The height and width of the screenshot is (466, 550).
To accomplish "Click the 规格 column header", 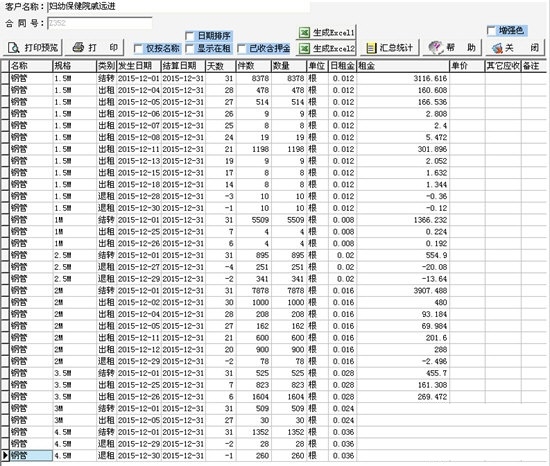I will point(74,66).
